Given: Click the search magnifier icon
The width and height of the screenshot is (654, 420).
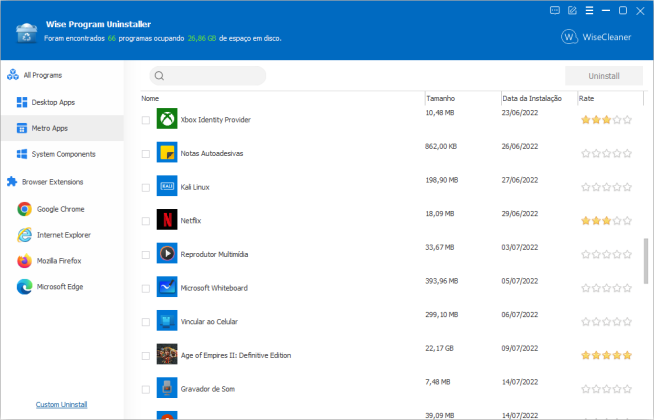Looking at the screenshot, I should (x=159, y=76).
